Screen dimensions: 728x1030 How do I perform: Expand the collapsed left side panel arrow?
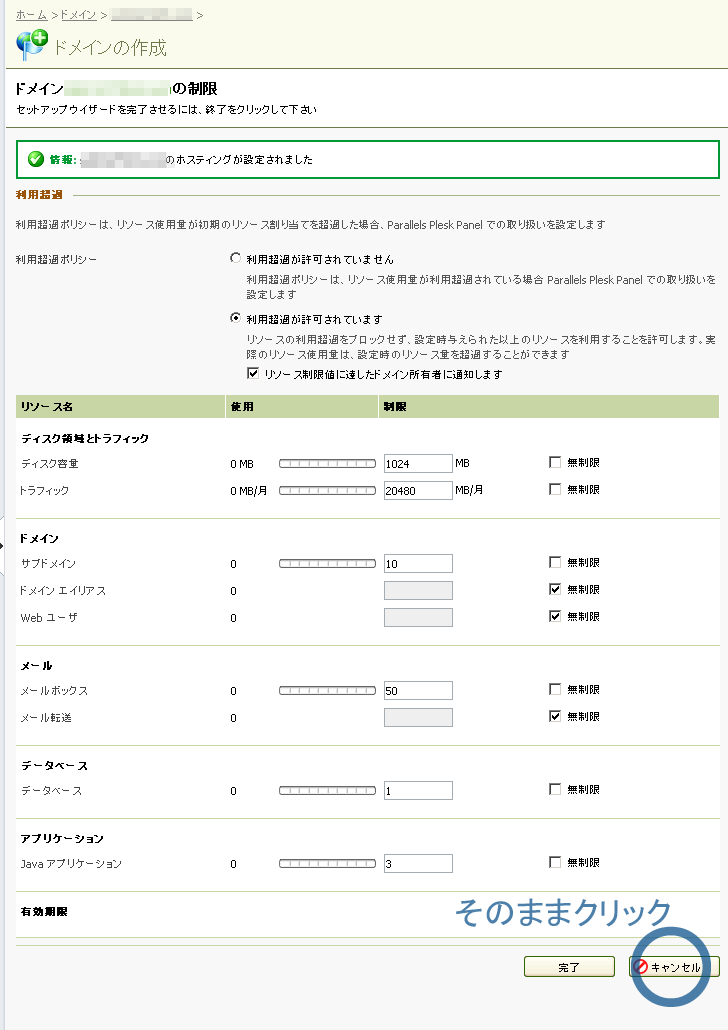coord(4,545)
